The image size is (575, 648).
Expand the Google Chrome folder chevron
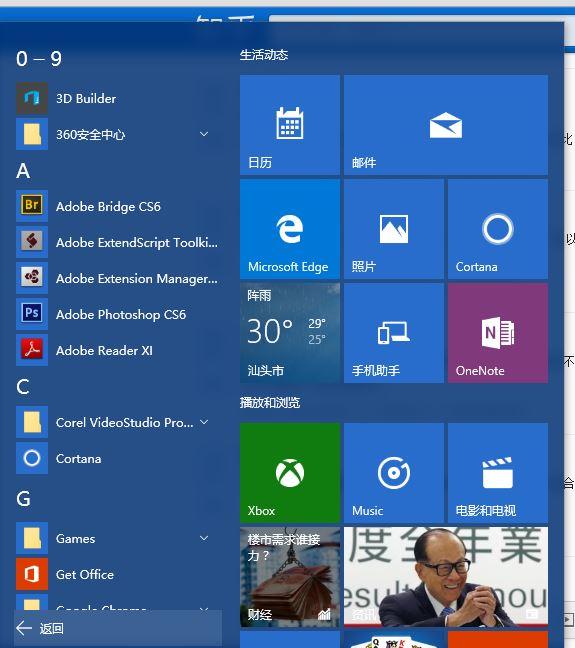(204, 608)
